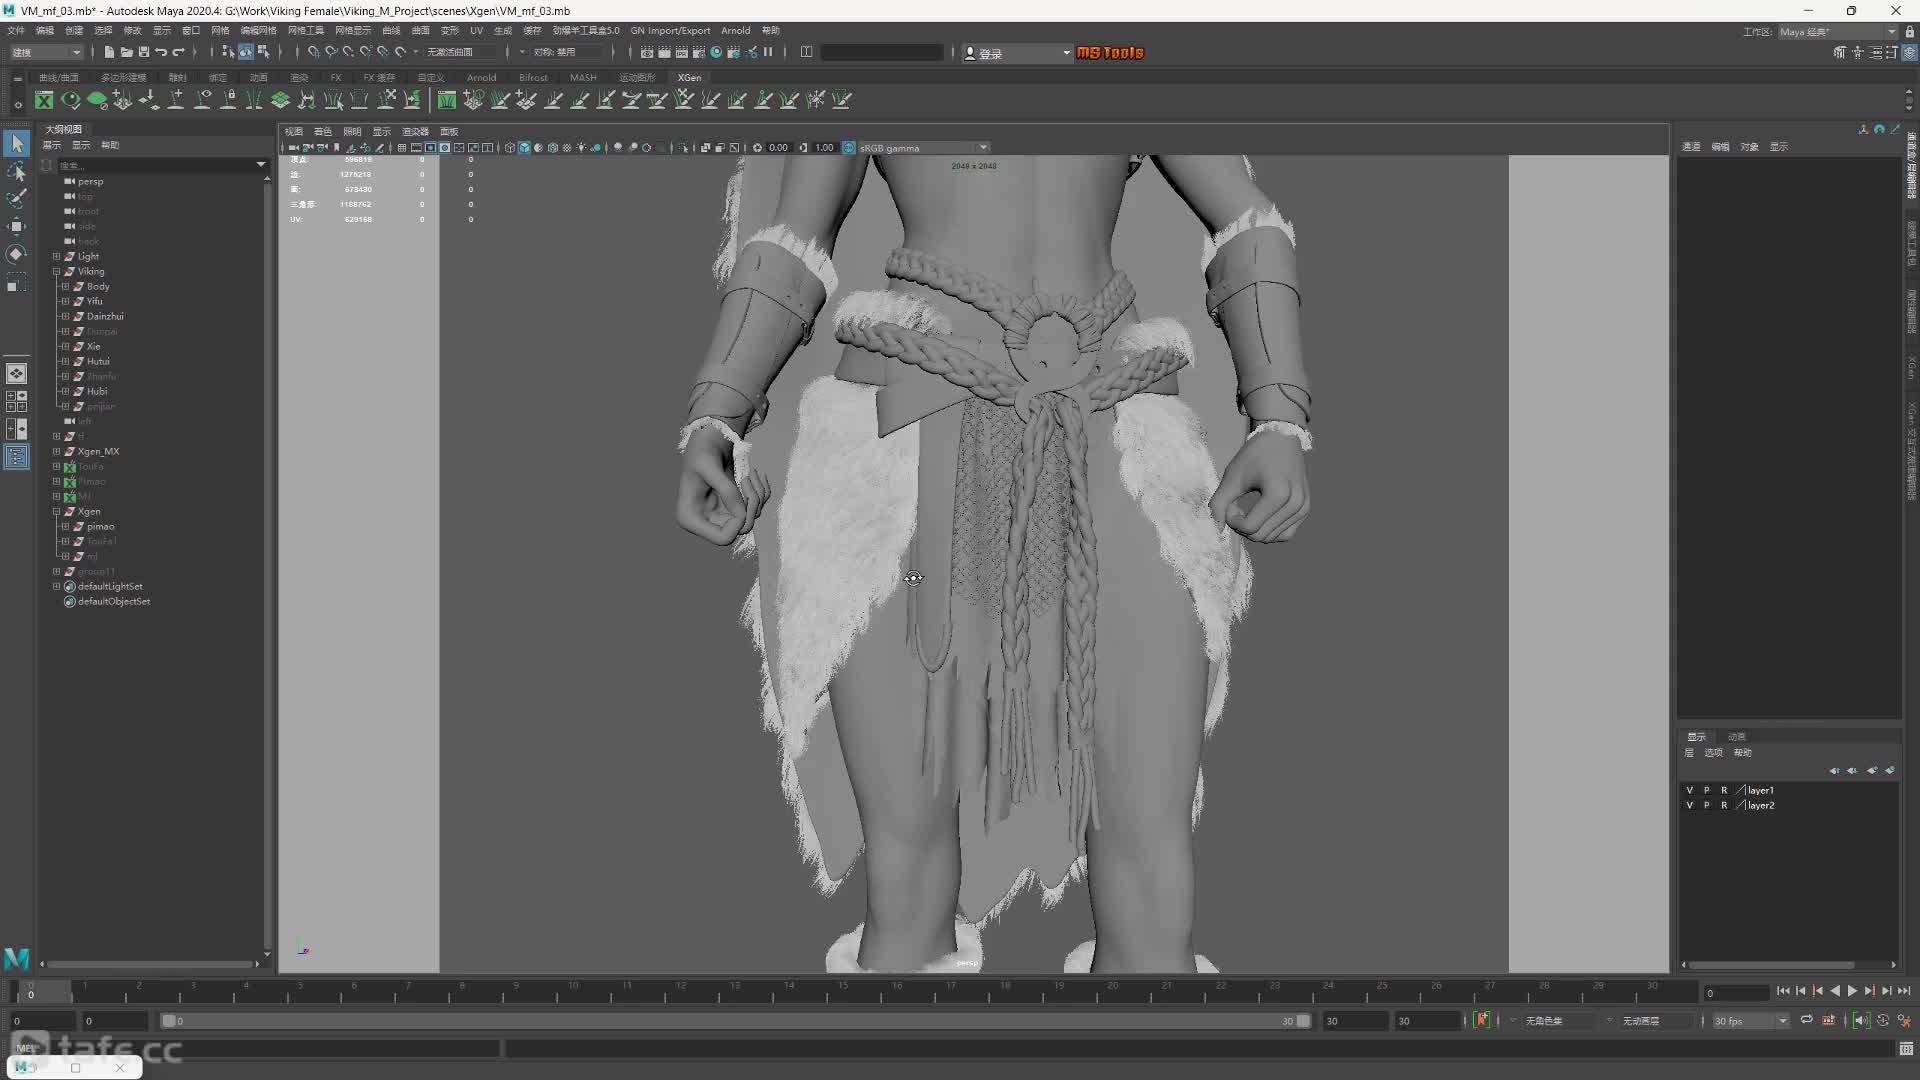
Task: Open the menu set dropdown
Action: (46, 52)
